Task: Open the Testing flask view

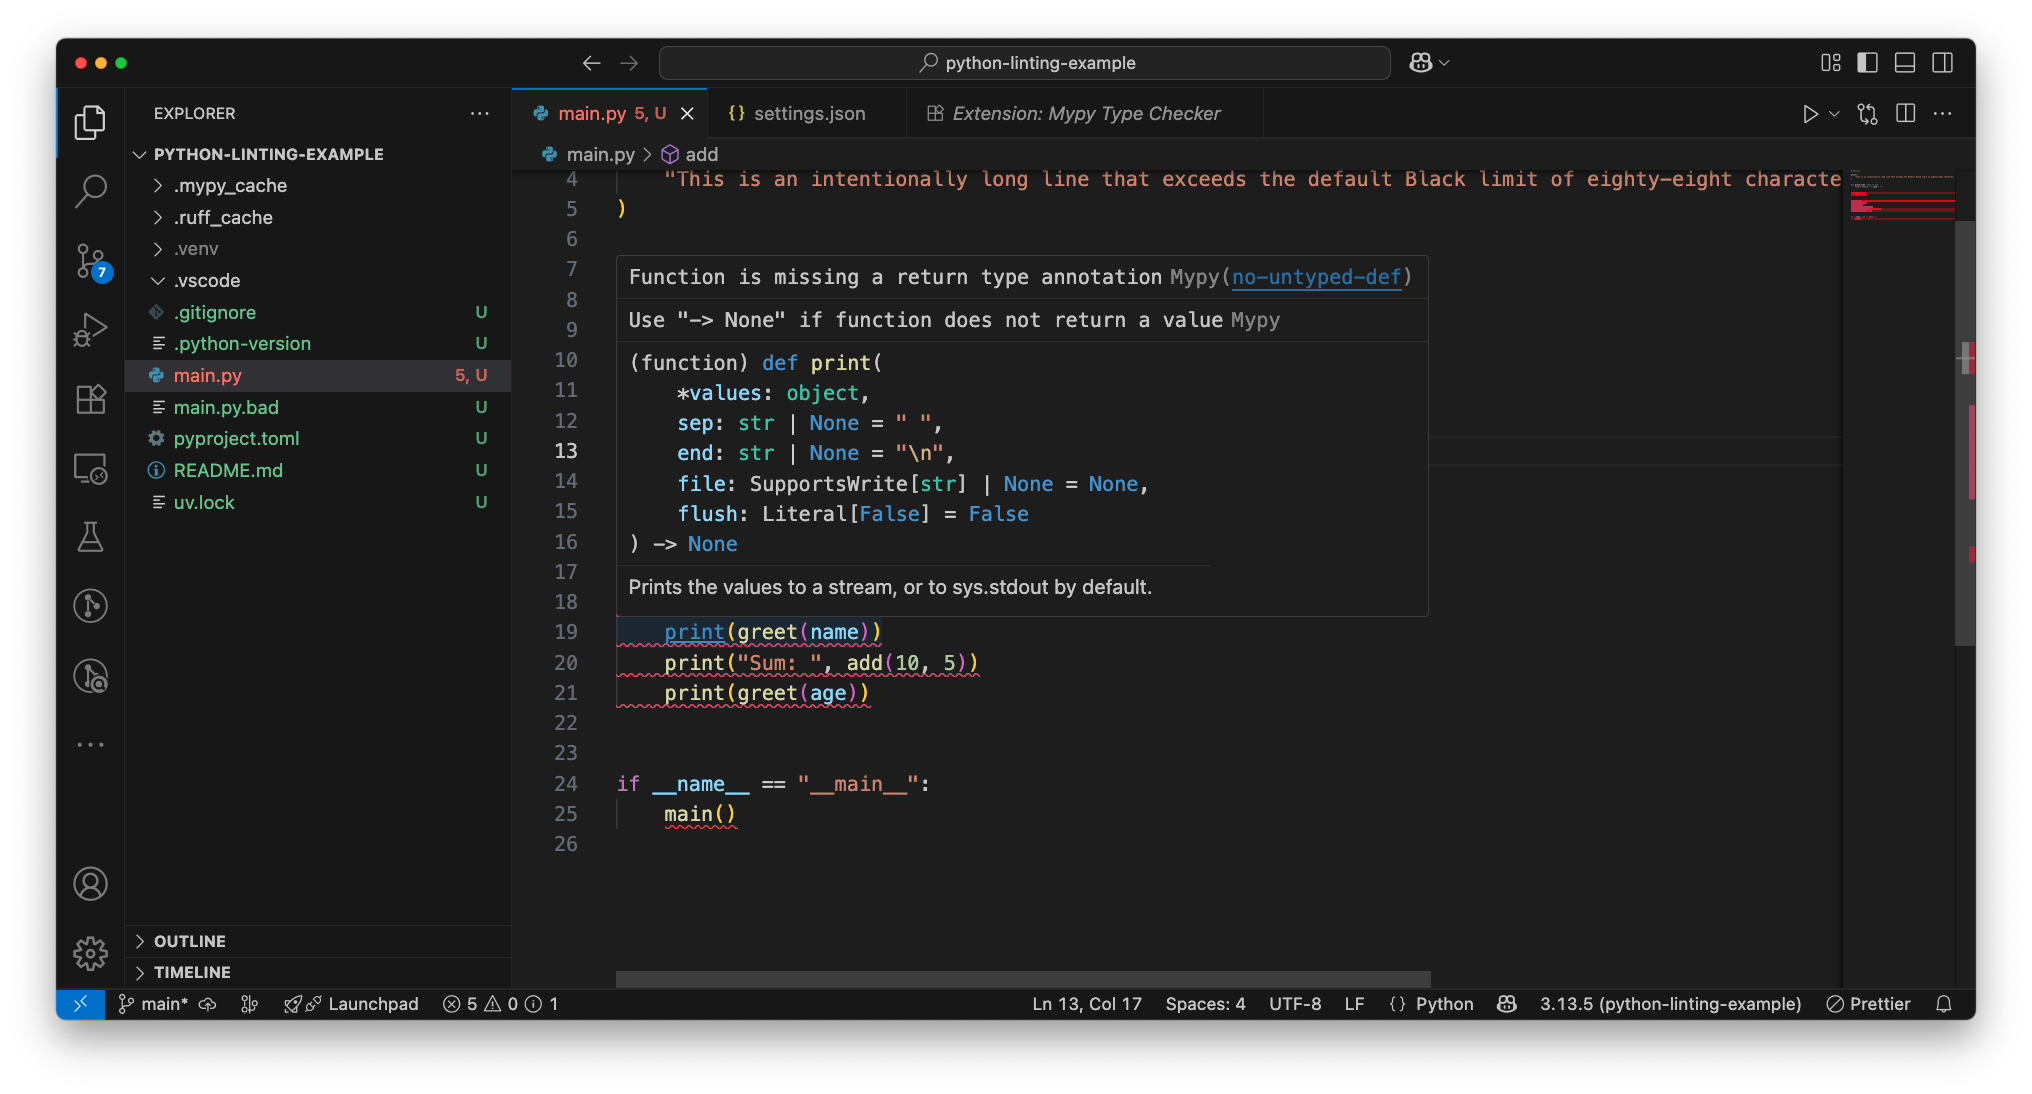Action: click(x=90, y=537)
